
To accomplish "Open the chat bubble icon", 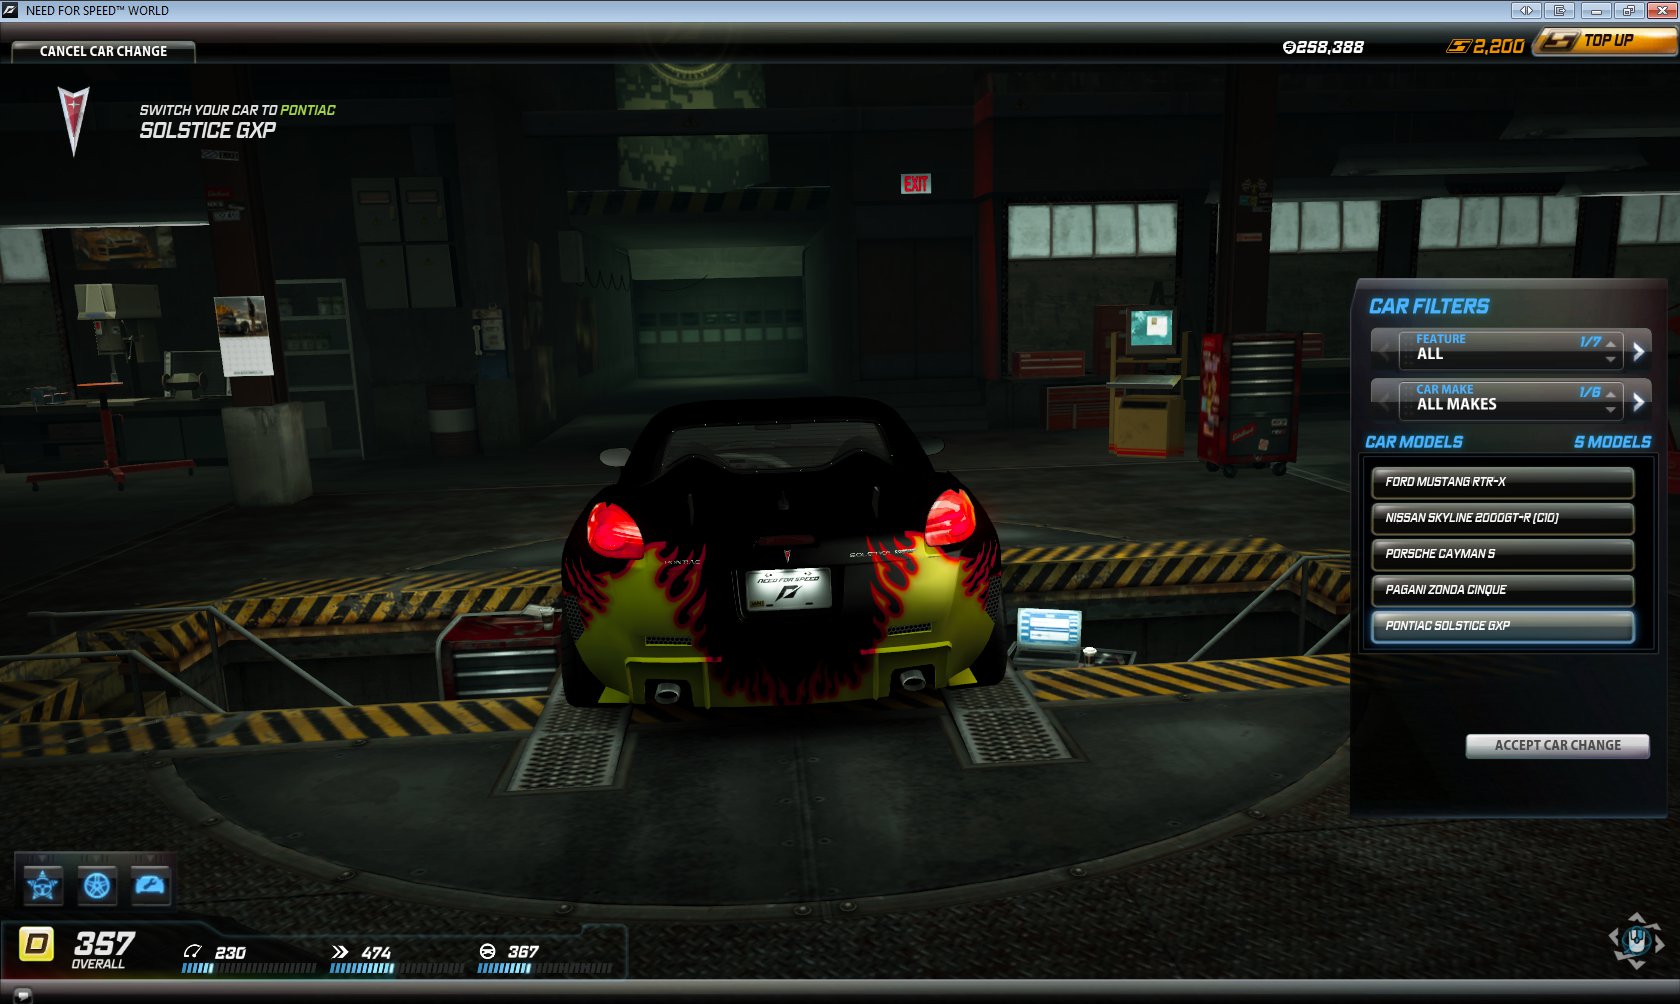I will tap(22, 994).
